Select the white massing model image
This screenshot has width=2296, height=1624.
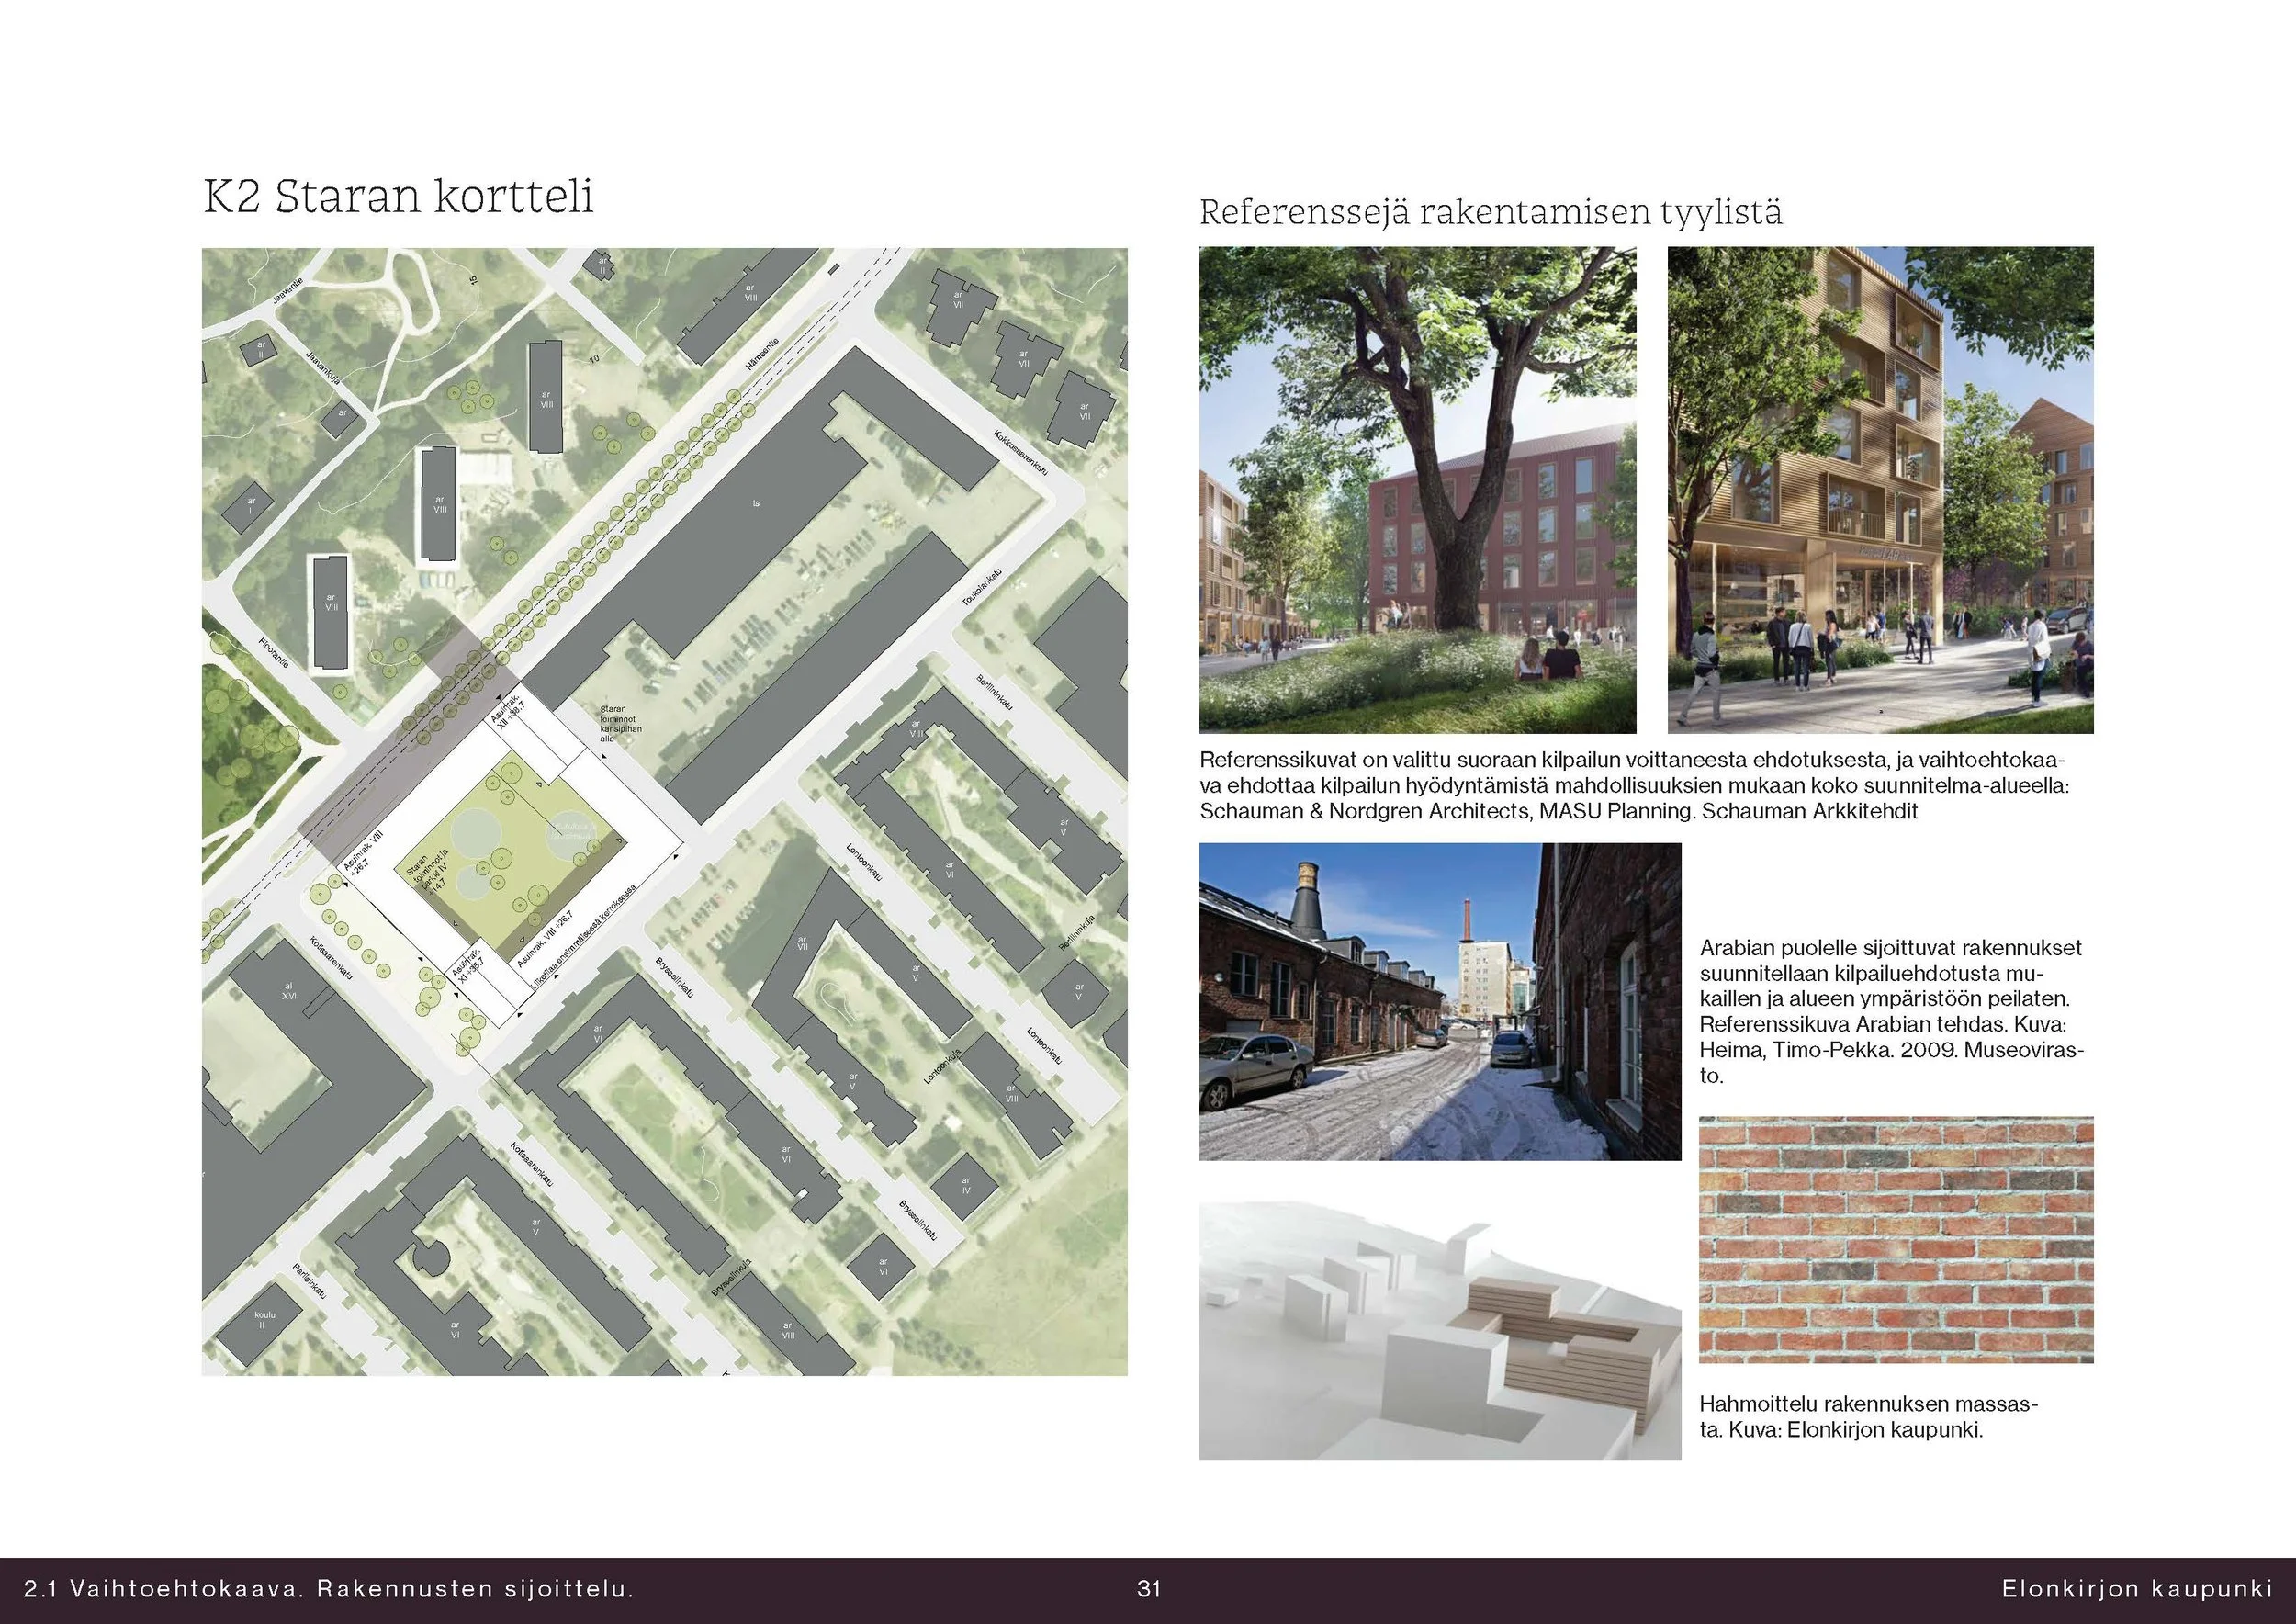pyautogui.click(x=1439, y=1330)
